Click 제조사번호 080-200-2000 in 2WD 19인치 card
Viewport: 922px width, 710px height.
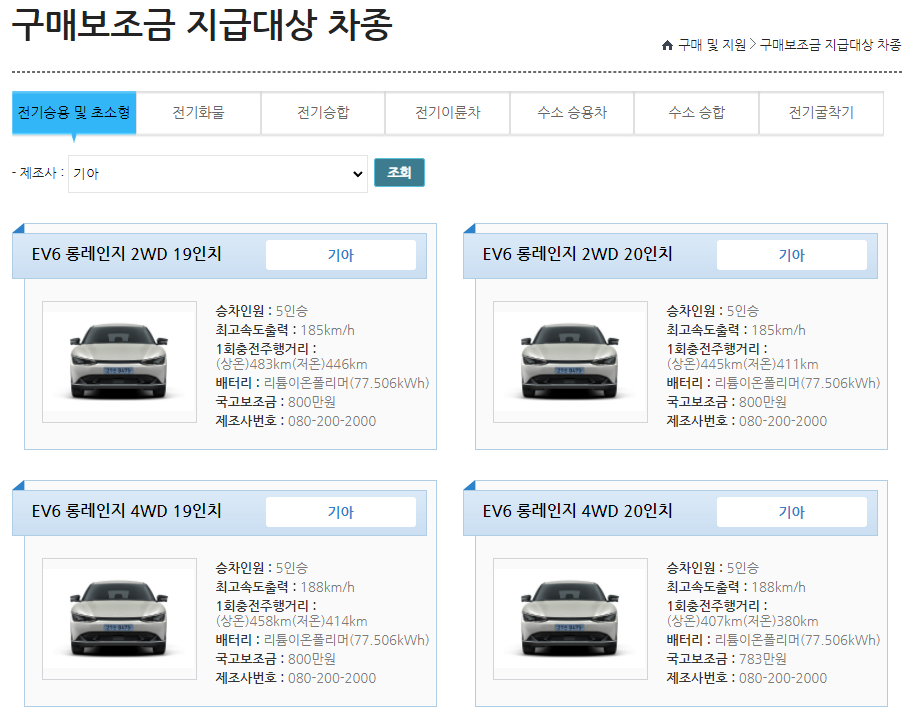point(296,421)
